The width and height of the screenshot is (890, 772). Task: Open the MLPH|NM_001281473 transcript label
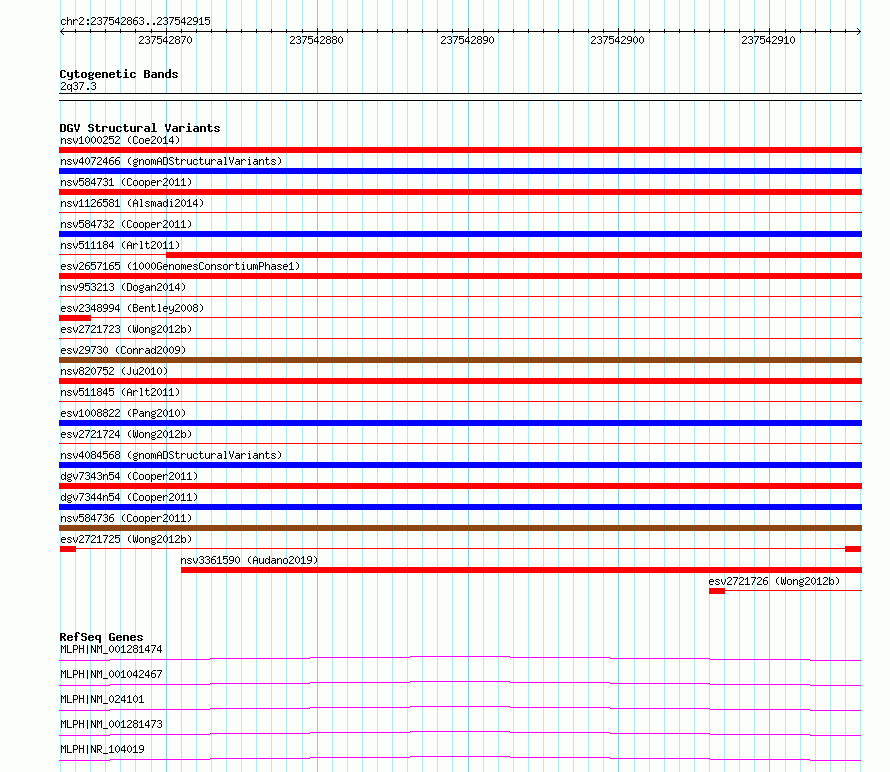[x=111, y=724]
